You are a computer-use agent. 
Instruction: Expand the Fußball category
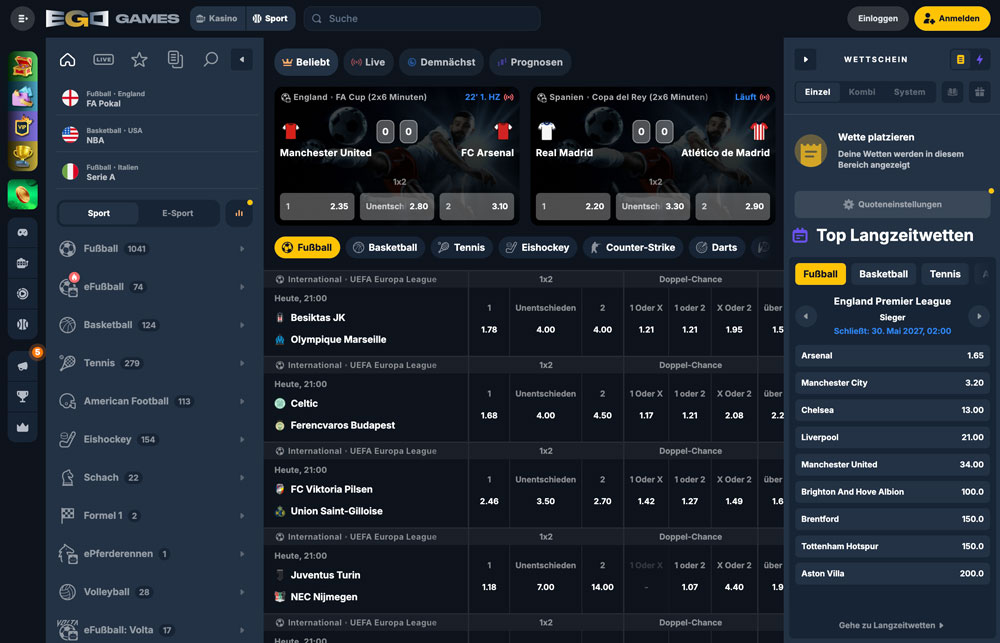point(153,249)
